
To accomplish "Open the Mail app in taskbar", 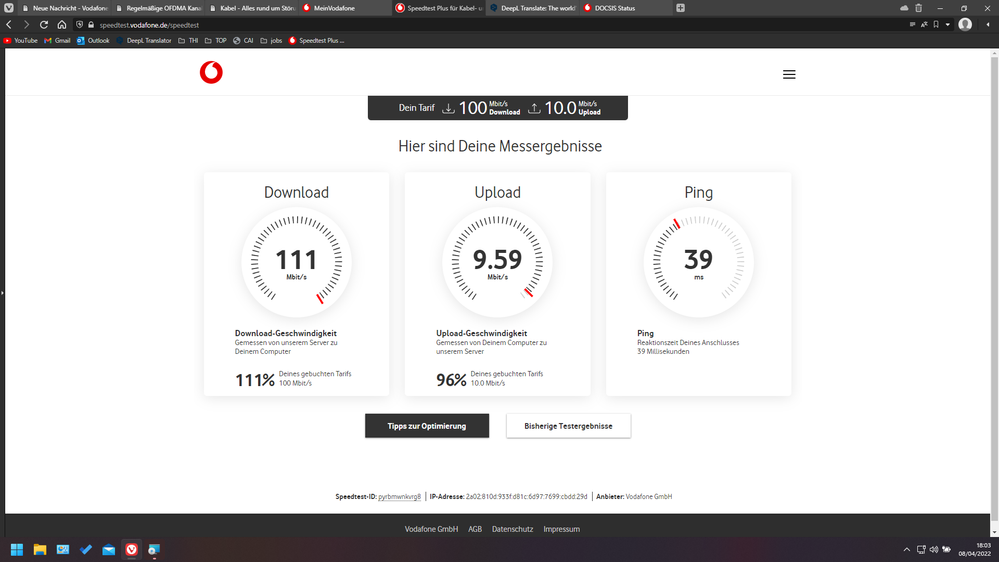I will point(109,549).
